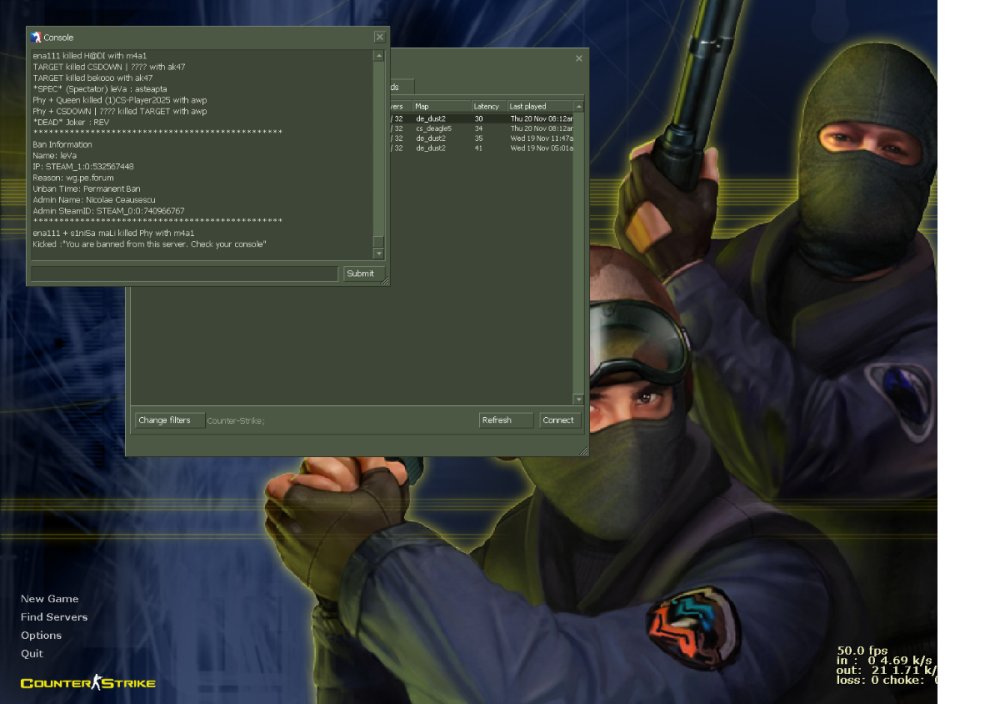Quit the game from main menu
The height and width of the screenshot is (704, 1000).
pos(32,654)
